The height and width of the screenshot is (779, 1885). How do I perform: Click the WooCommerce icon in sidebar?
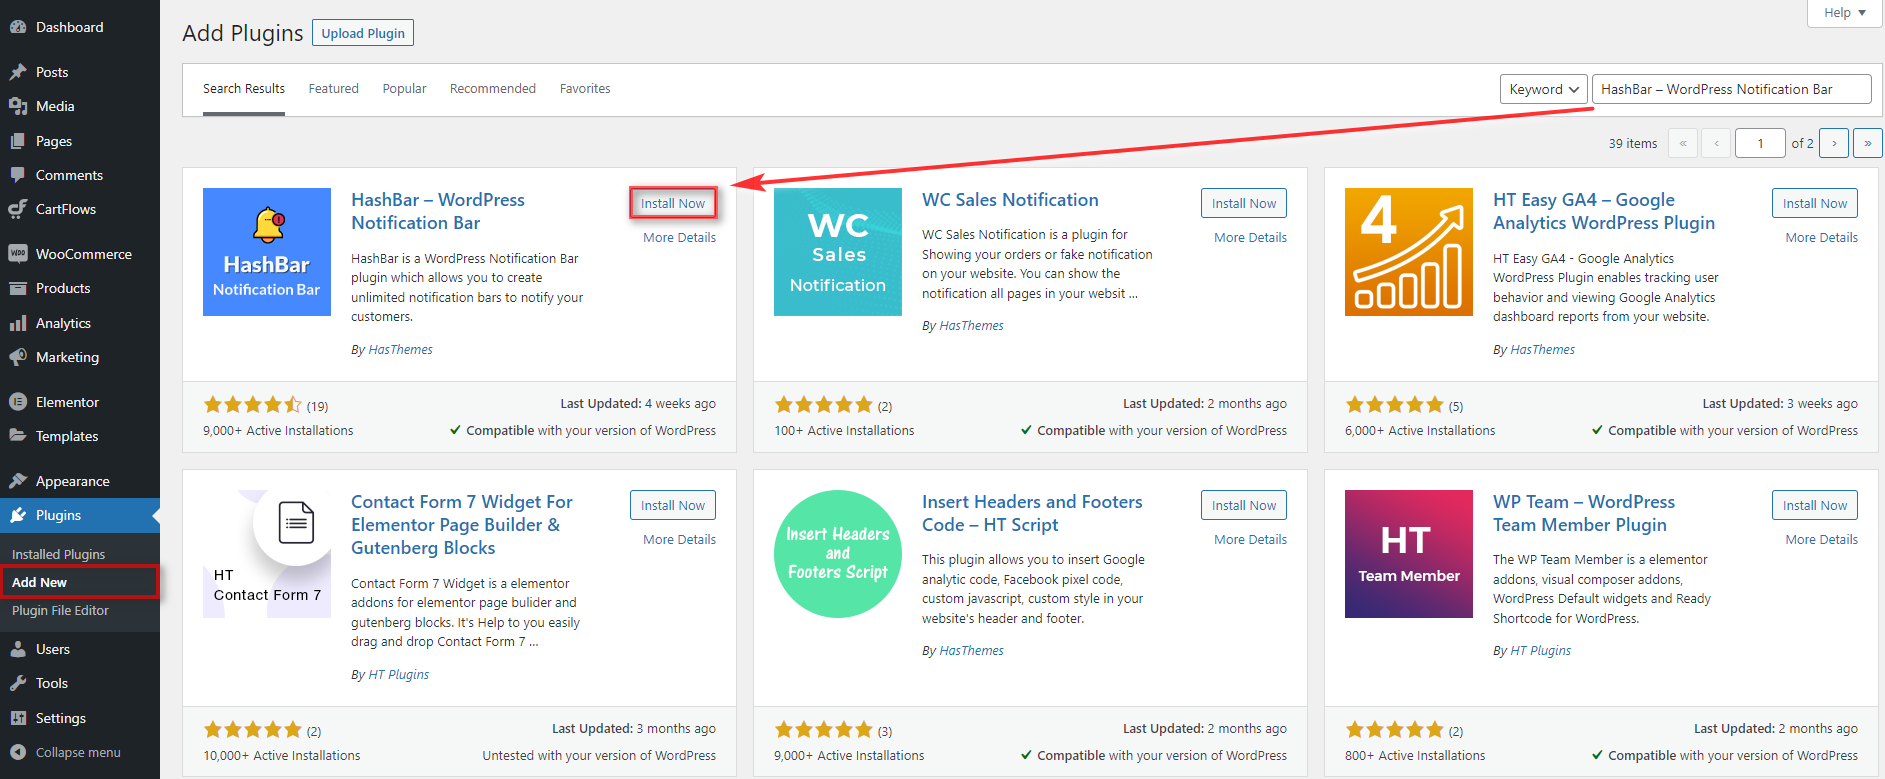tap(17, 254)
